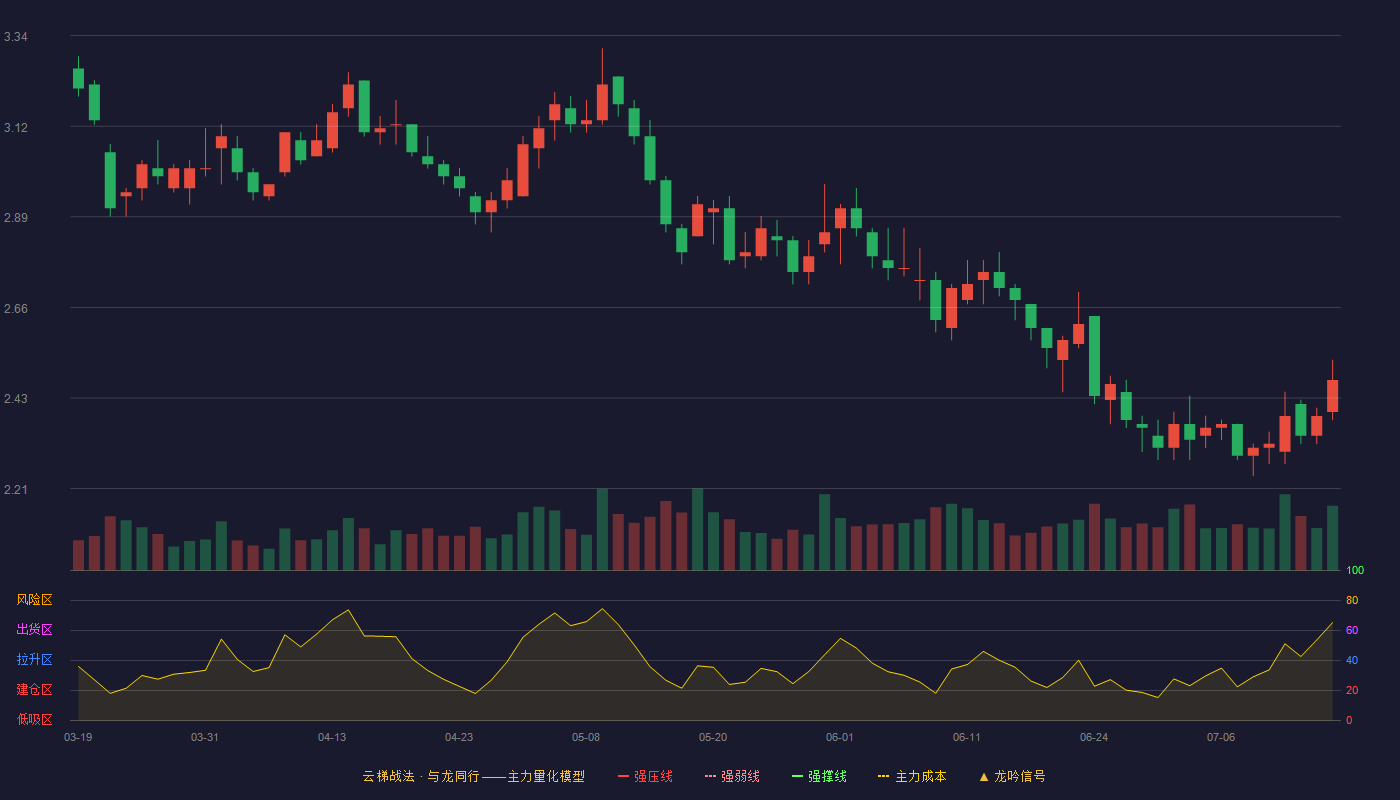Click the 3.34 price axis label
1400x800 pixels.
click(15, 37)
